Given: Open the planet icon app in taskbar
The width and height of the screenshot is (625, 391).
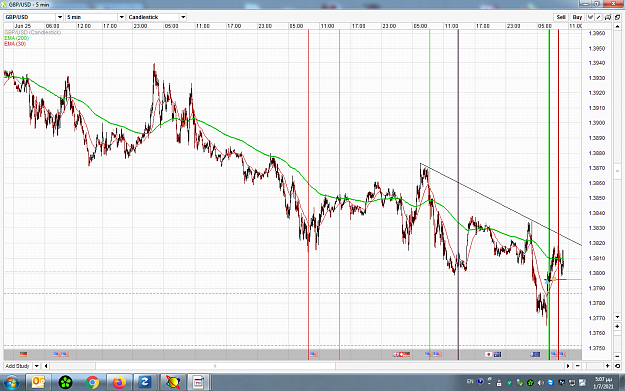Looking at the screenshot, I should [173, 383].
